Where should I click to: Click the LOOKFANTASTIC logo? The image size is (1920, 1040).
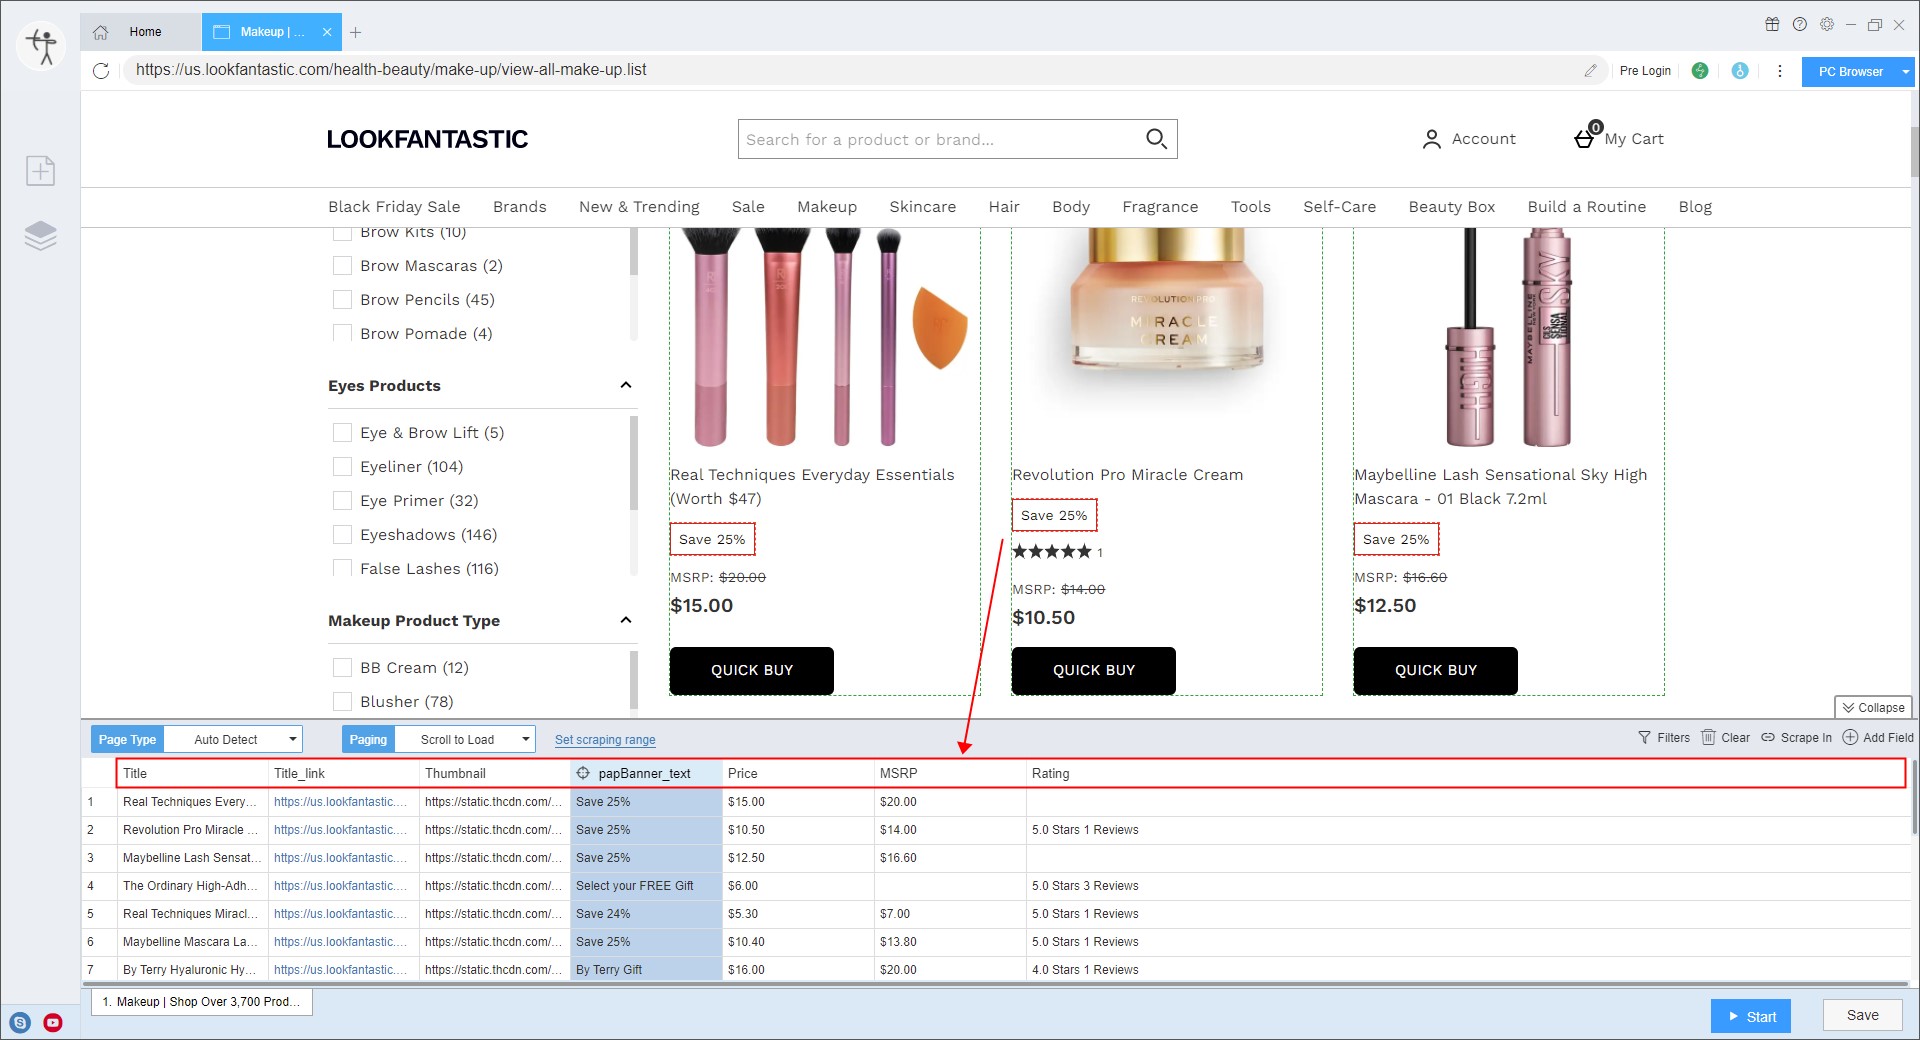click(x=427, y=139)
